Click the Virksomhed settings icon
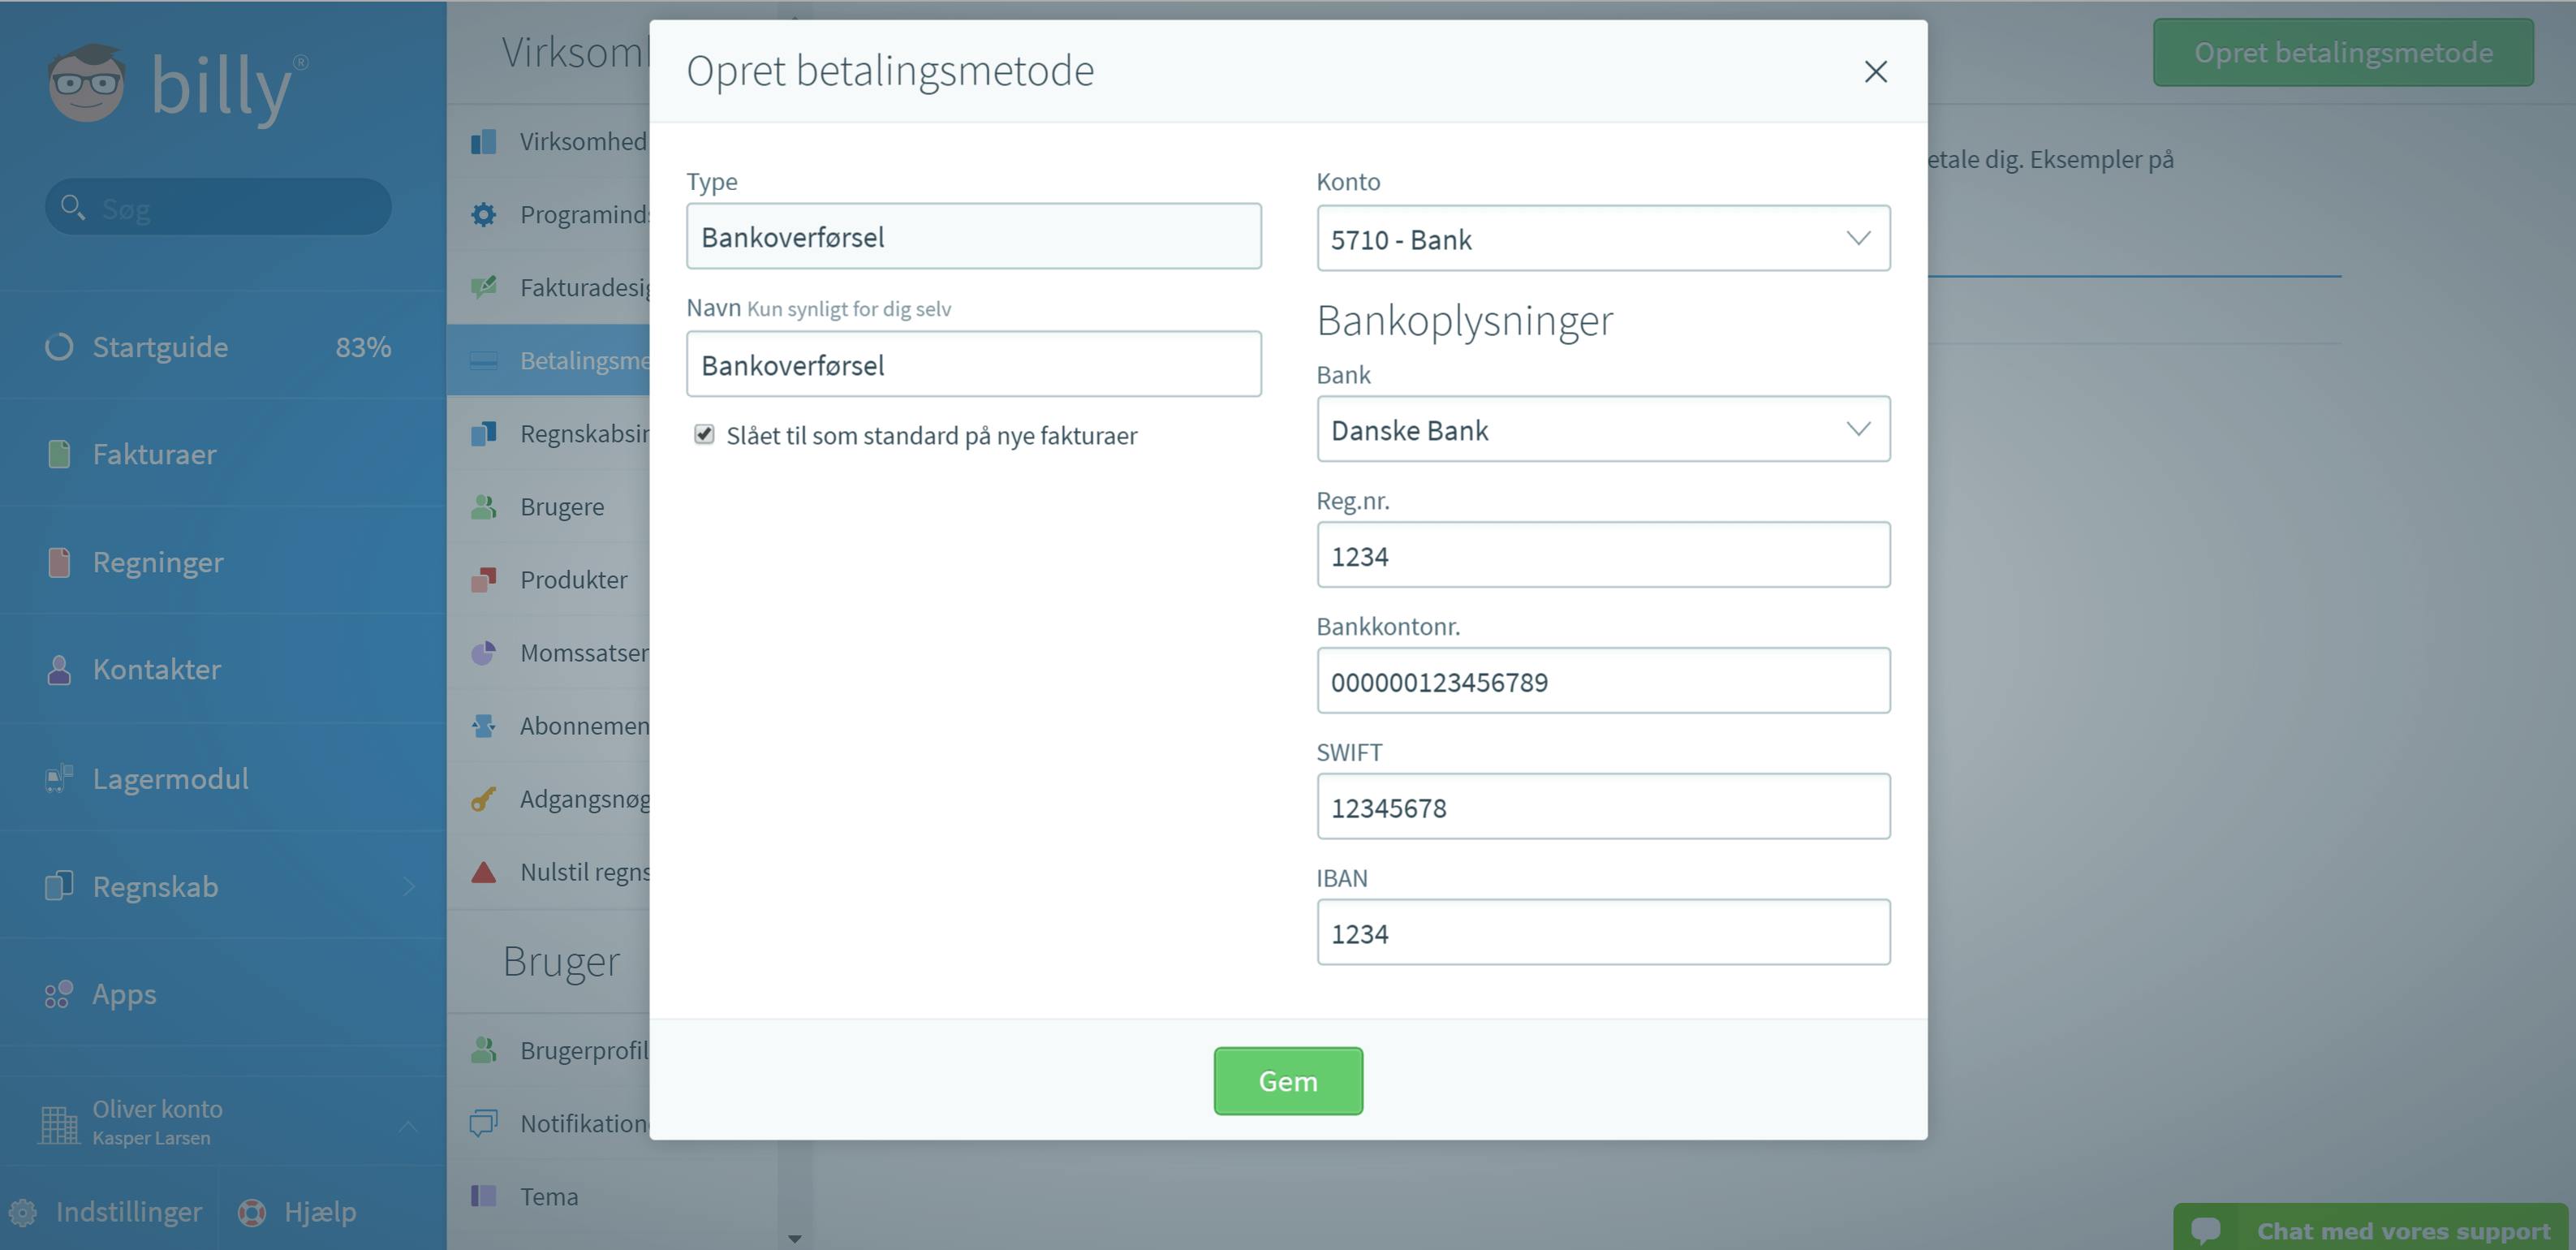The width and height of the screenshot is (2576, 1250). point(484,142)
